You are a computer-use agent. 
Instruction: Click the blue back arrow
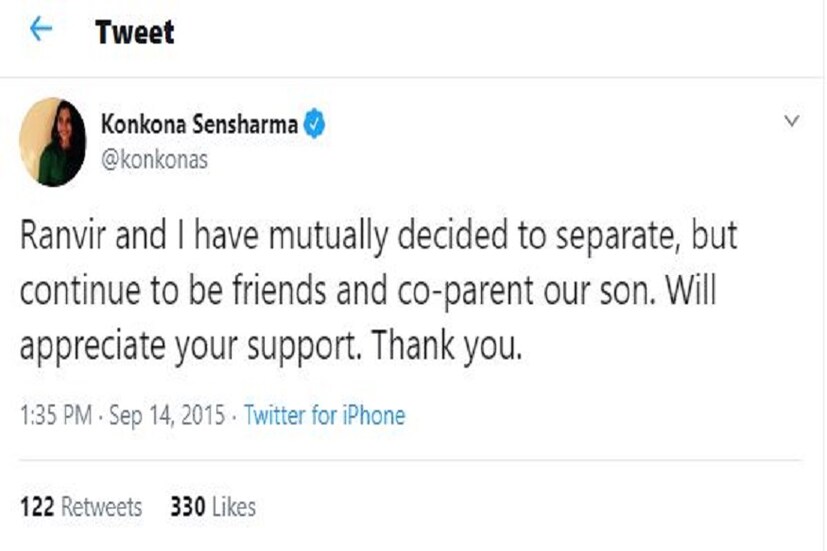(40, 30)
